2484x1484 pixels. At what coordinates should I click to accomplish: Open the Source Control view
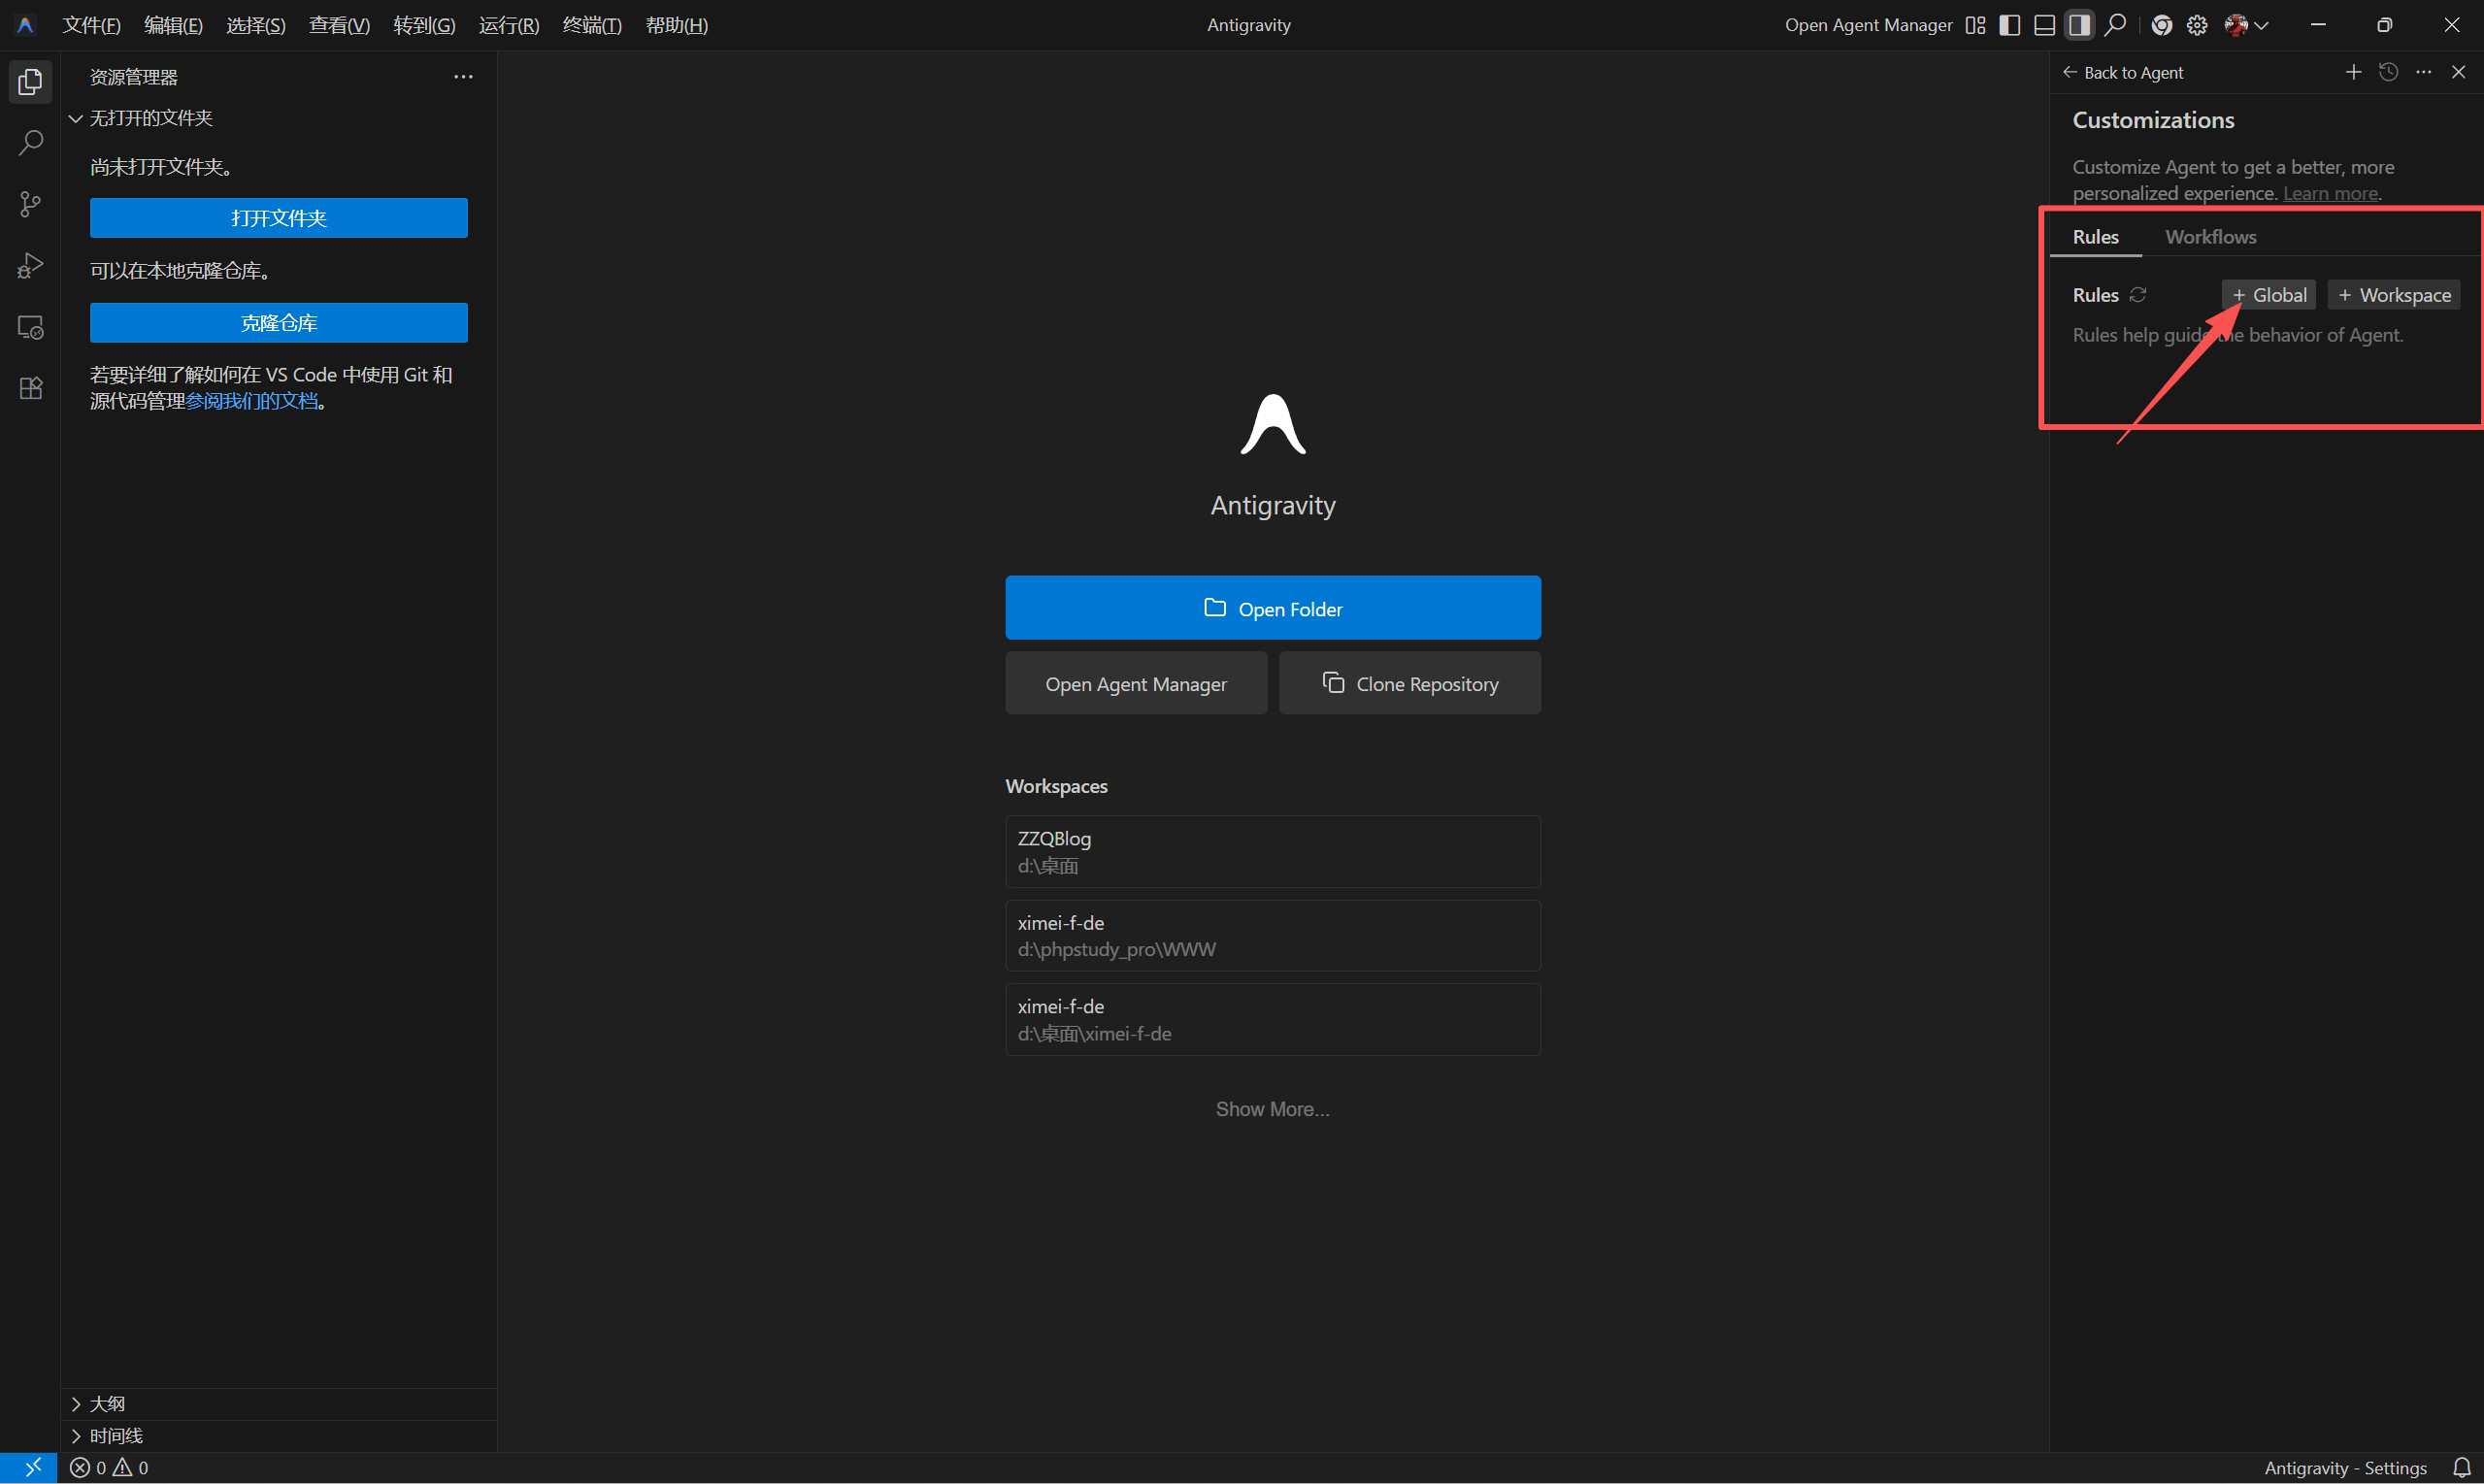pyautogui.click(x=30, y=205)
